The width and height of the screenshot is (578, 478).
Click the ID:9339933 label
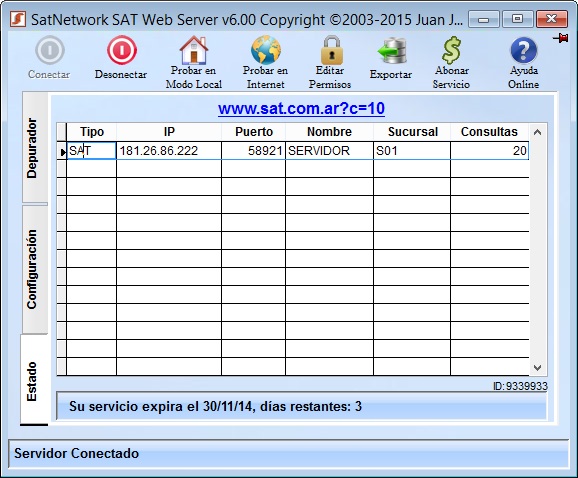(x=520, y=386)
